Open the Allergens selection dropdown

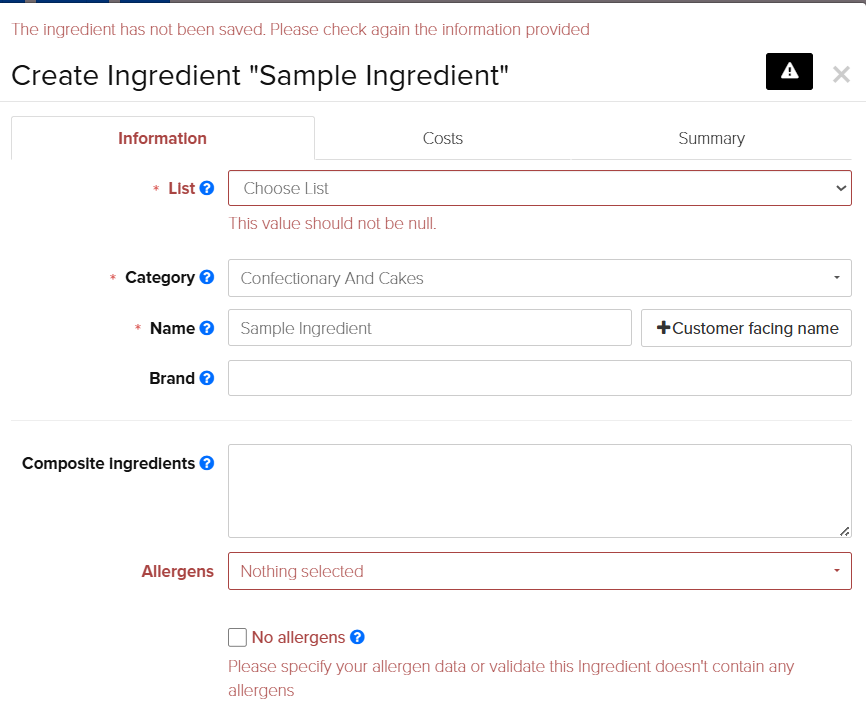pos(540,571)
